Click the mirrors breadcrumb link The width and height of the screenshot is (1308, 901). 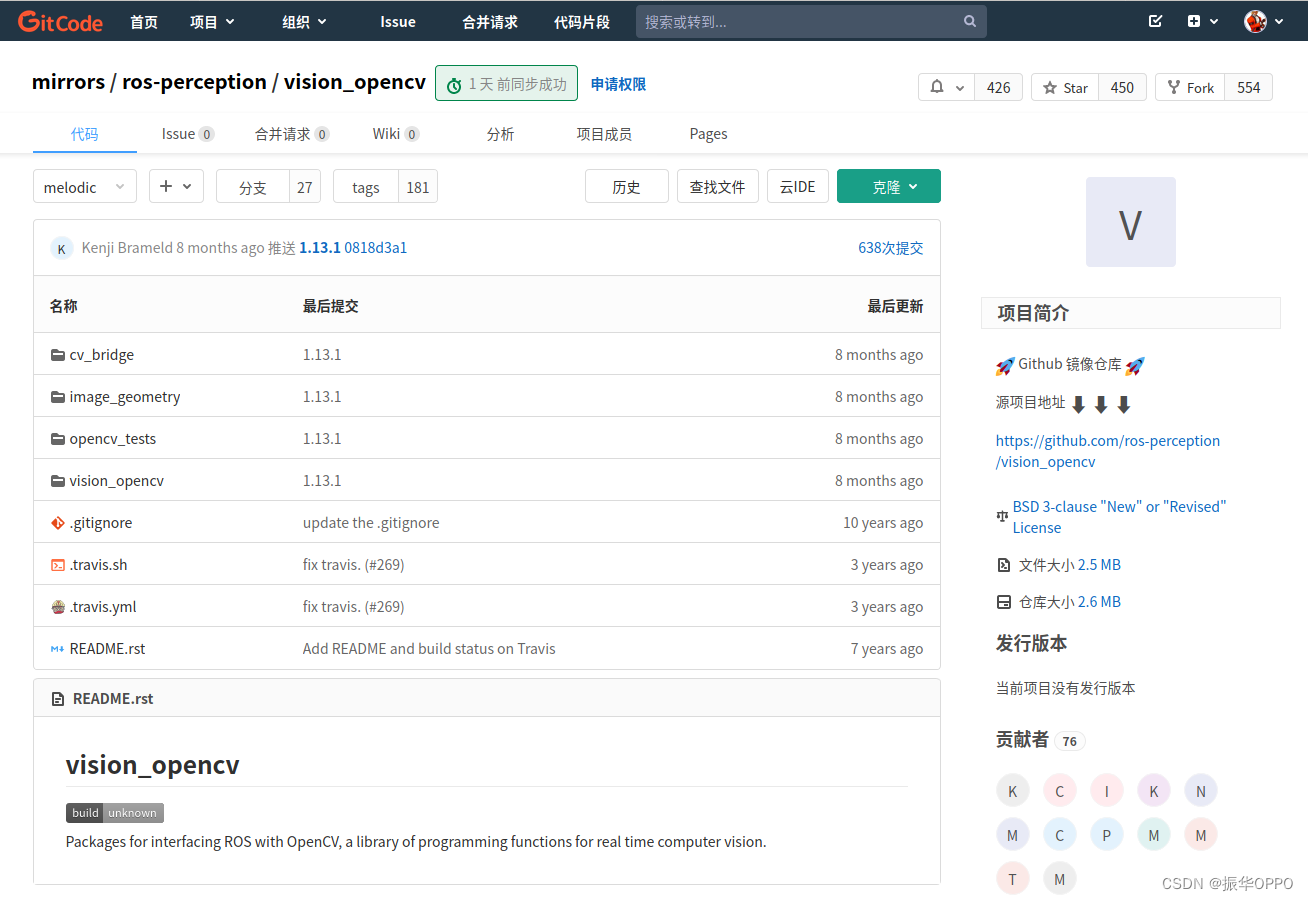point(68,82)
